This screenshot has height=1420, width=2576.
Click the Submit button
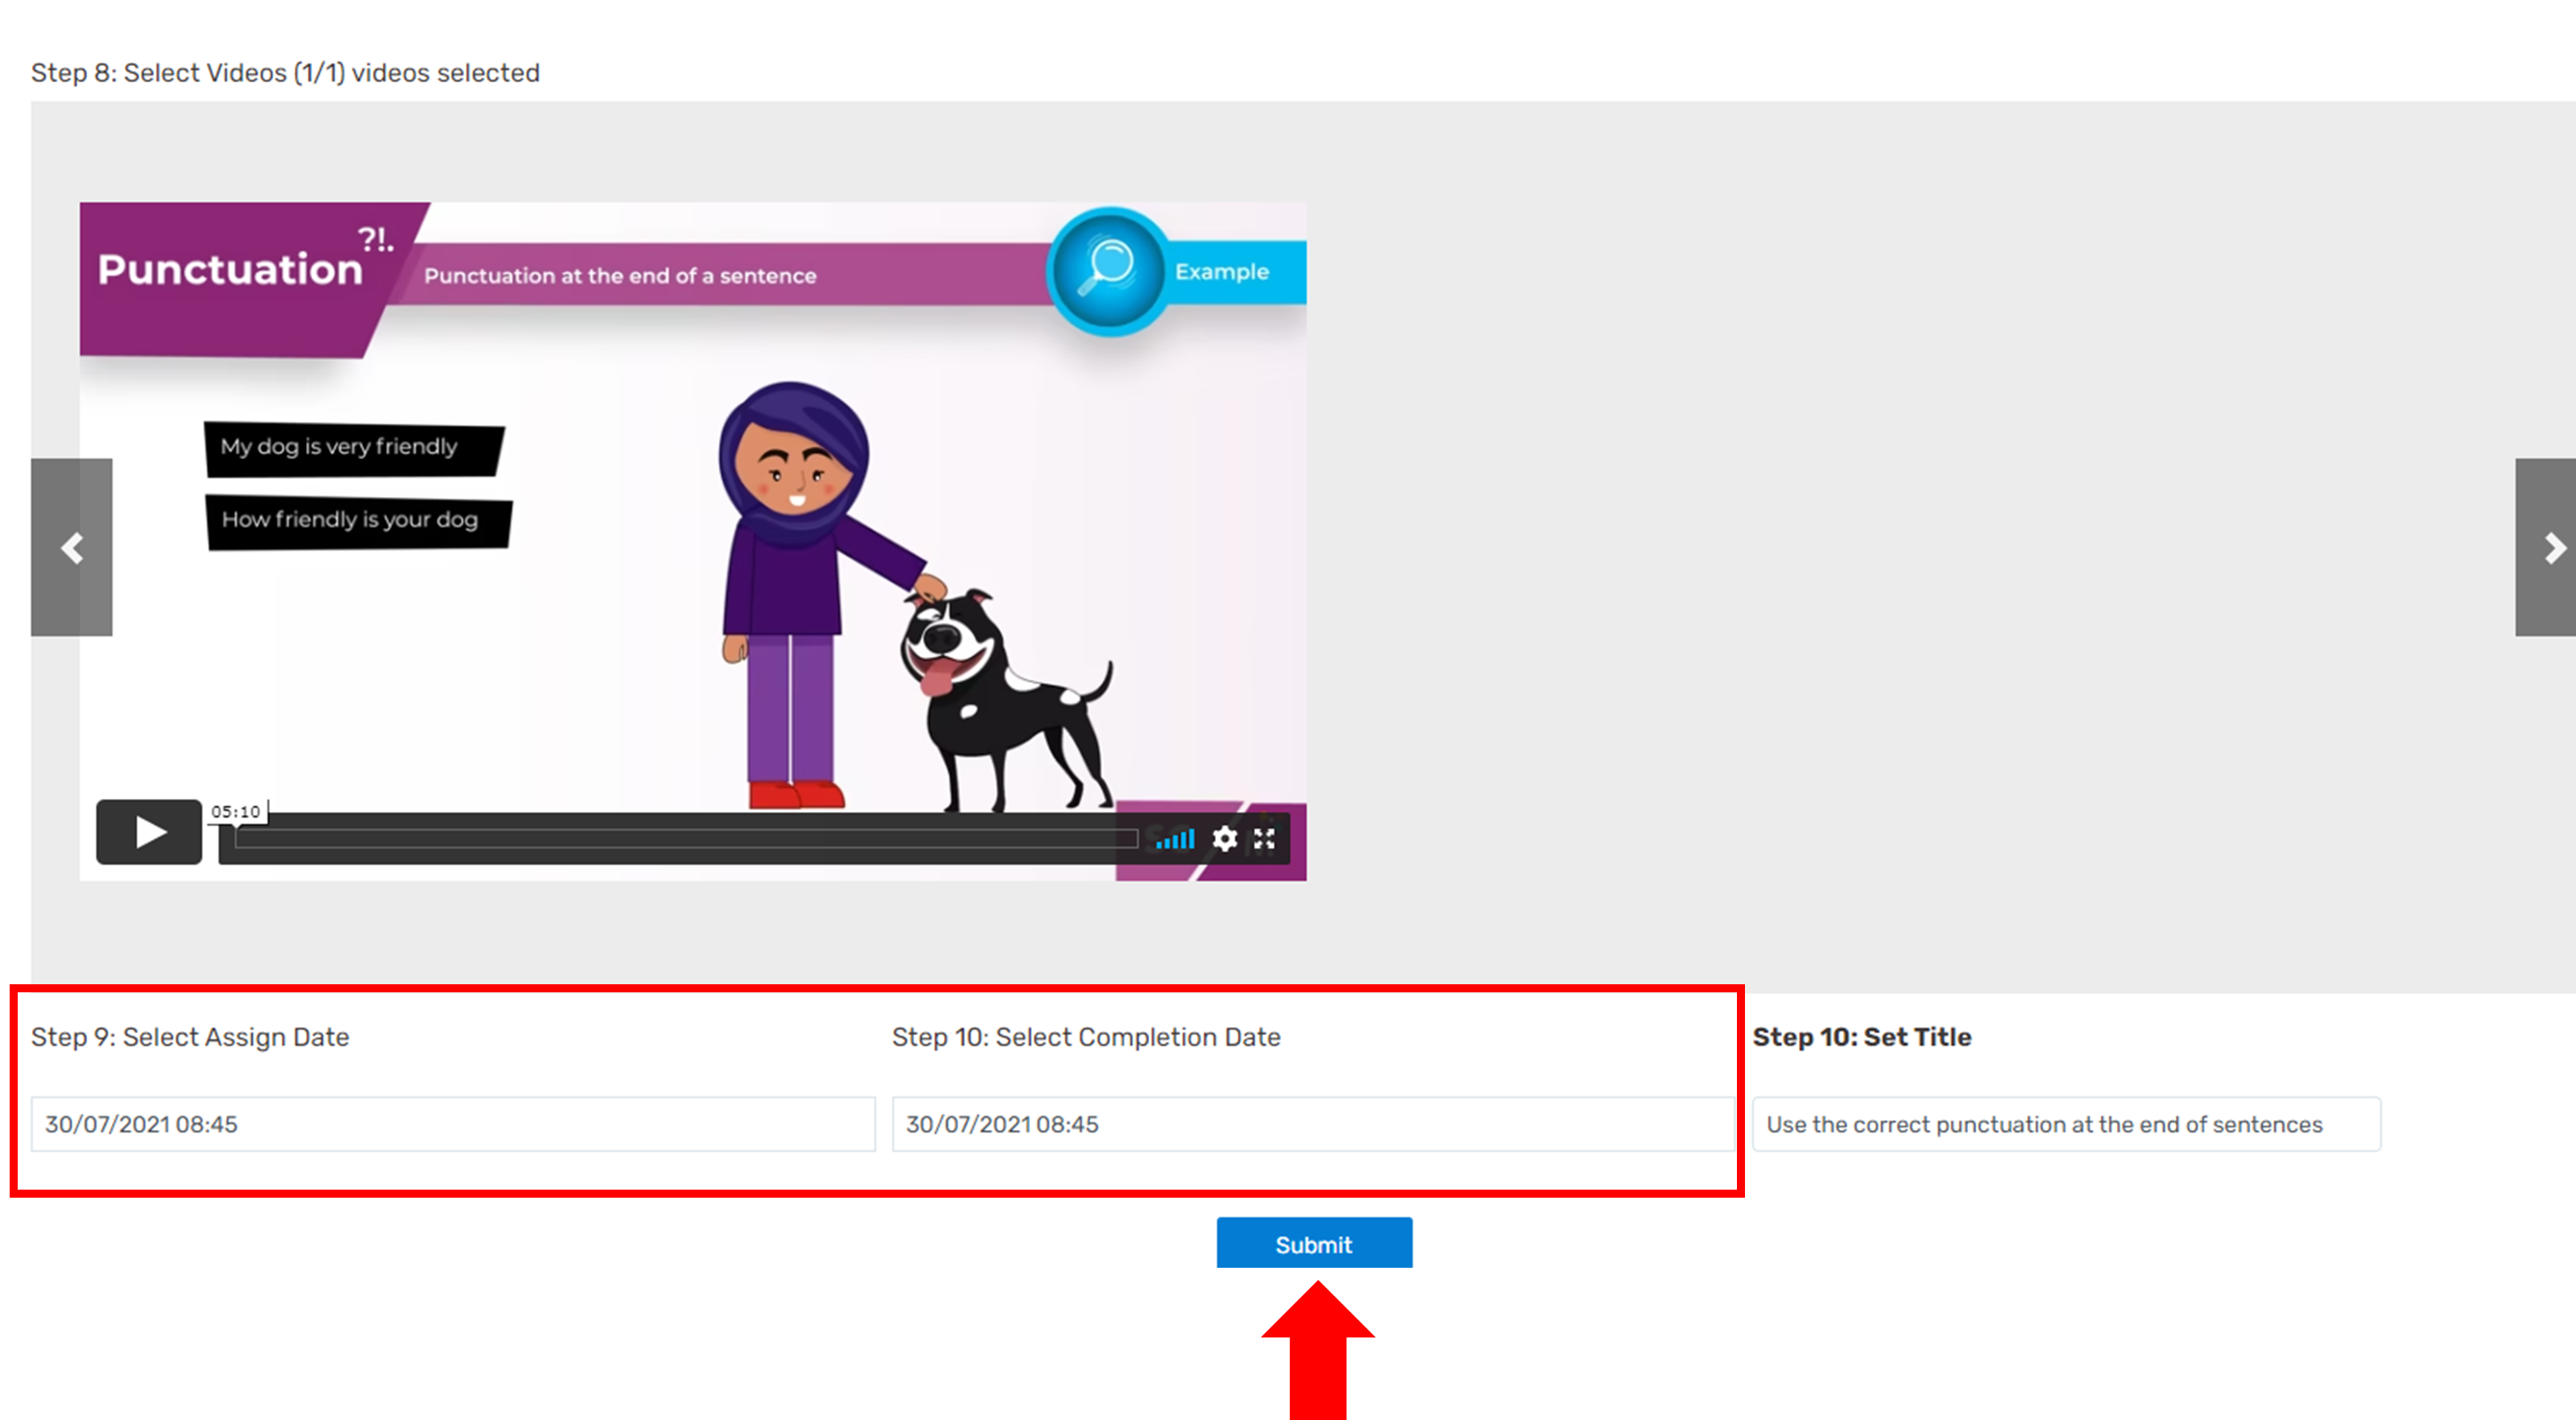[x=1314, y=1243]
